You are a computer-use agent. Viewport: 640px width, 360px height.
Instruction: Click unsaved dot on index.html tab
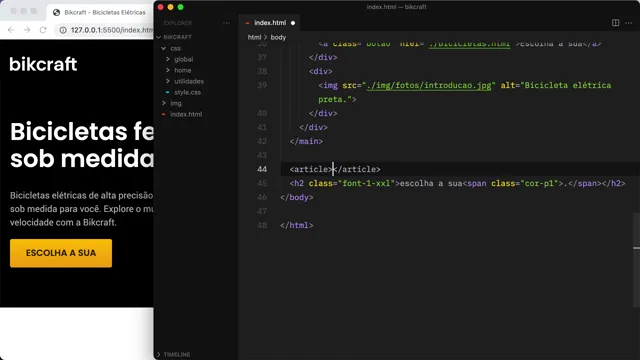[x=293, y=23]
